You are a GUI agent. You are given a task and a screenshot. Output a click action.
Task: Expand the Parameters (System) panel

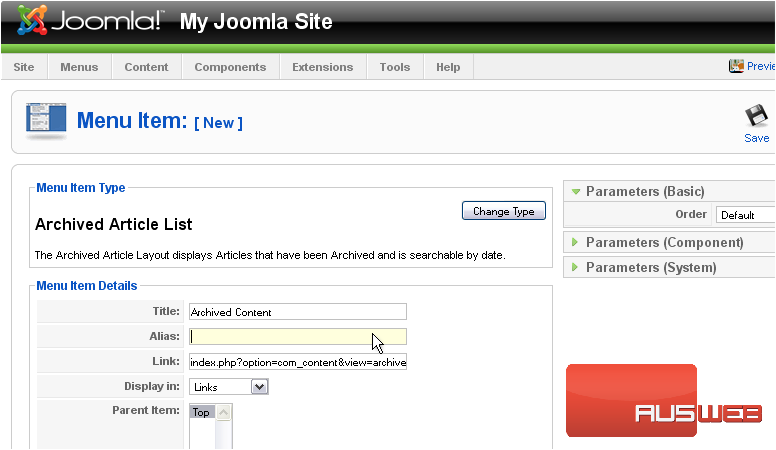[669, 267]
